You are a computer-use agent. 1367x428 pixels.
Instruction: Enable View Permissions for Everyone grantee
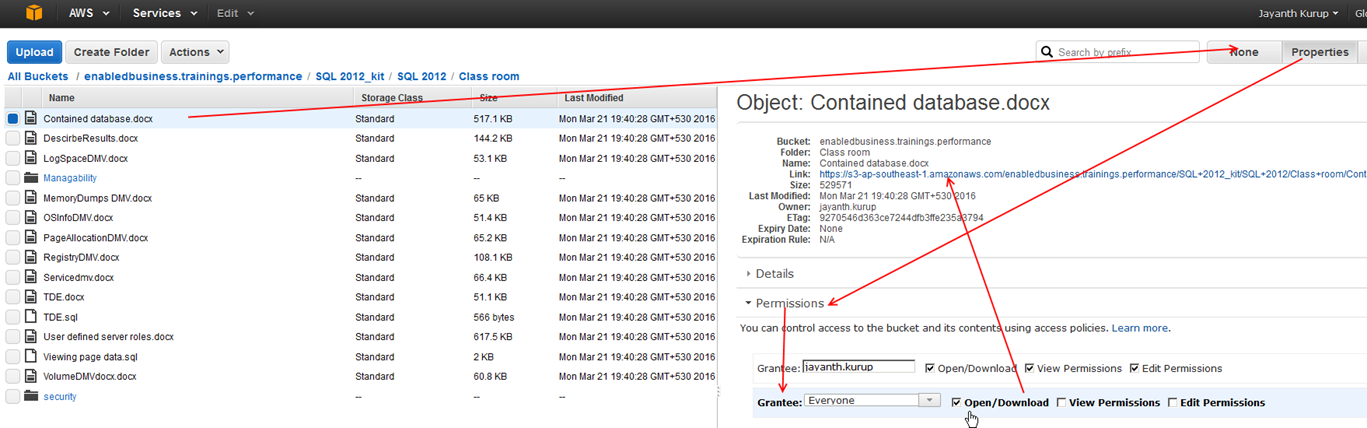pos(1061,402)
